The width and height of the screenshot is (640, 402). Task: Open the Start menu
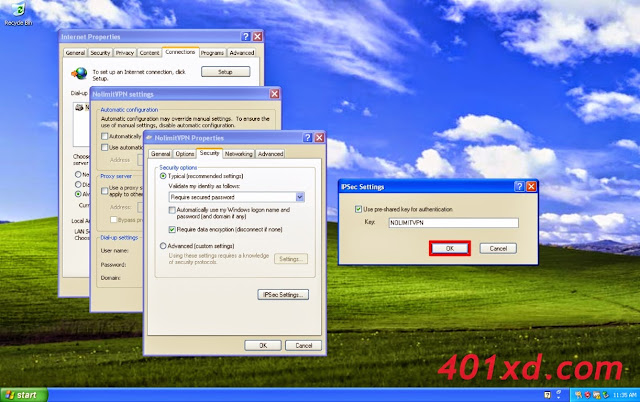[24, 395]
